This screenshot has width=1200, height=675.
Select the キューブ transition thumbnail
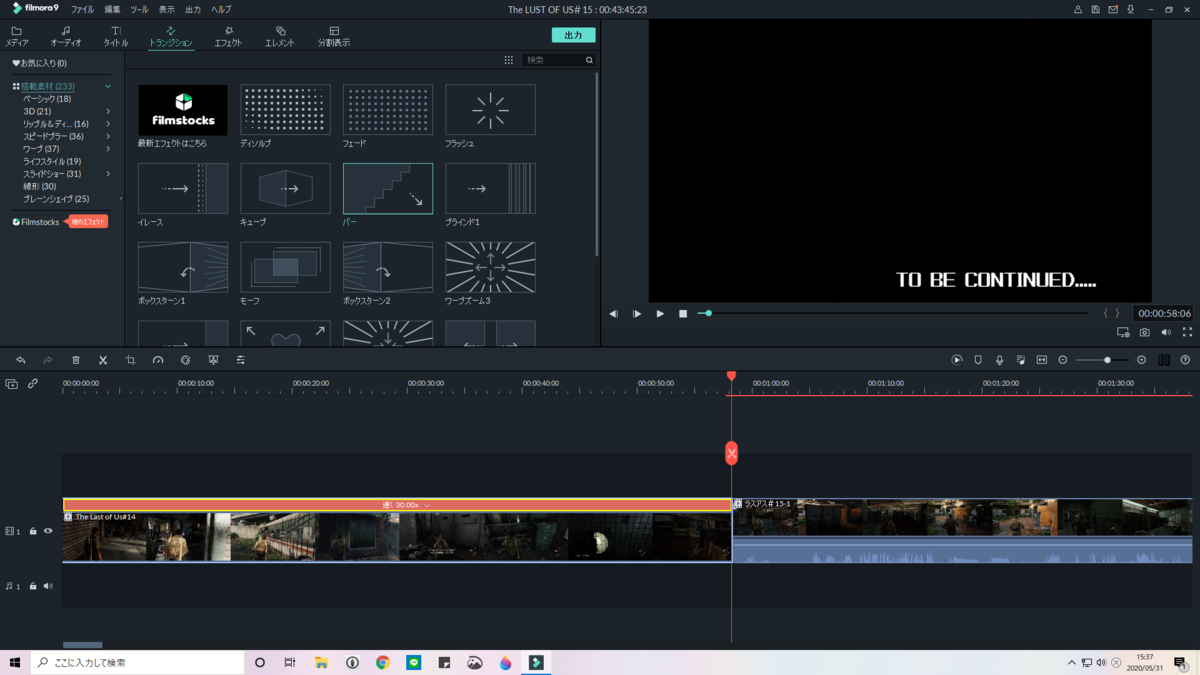click(285, 188)
